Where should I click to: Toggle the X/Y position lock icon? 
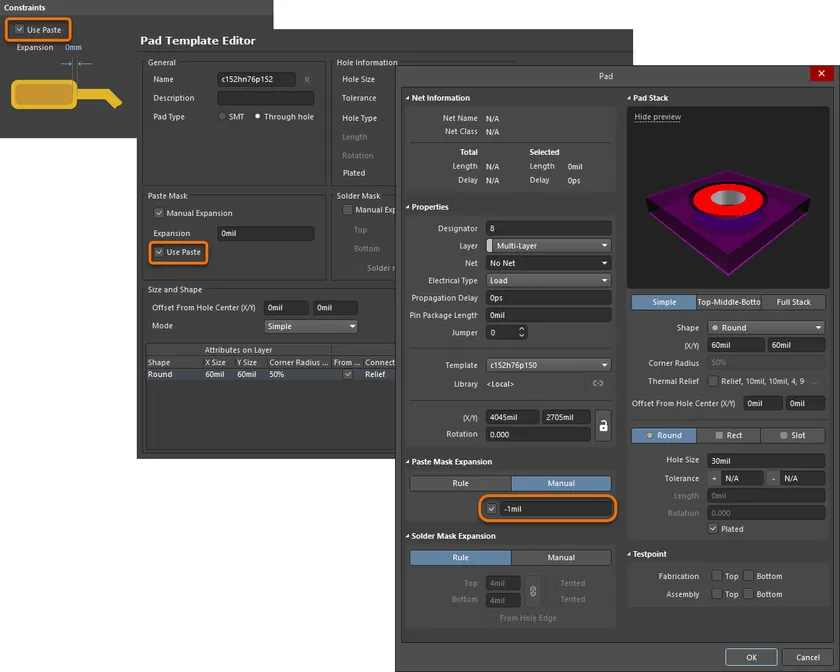click(x=603, y=425)
